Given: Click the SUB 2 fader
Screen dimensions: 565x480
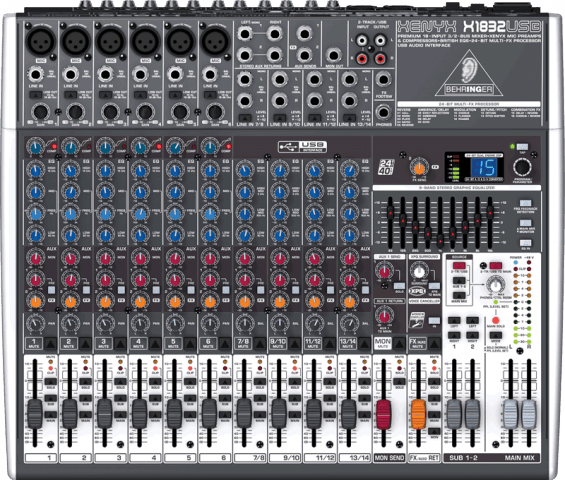Looking at the screenshot, I should pos(472,414).
